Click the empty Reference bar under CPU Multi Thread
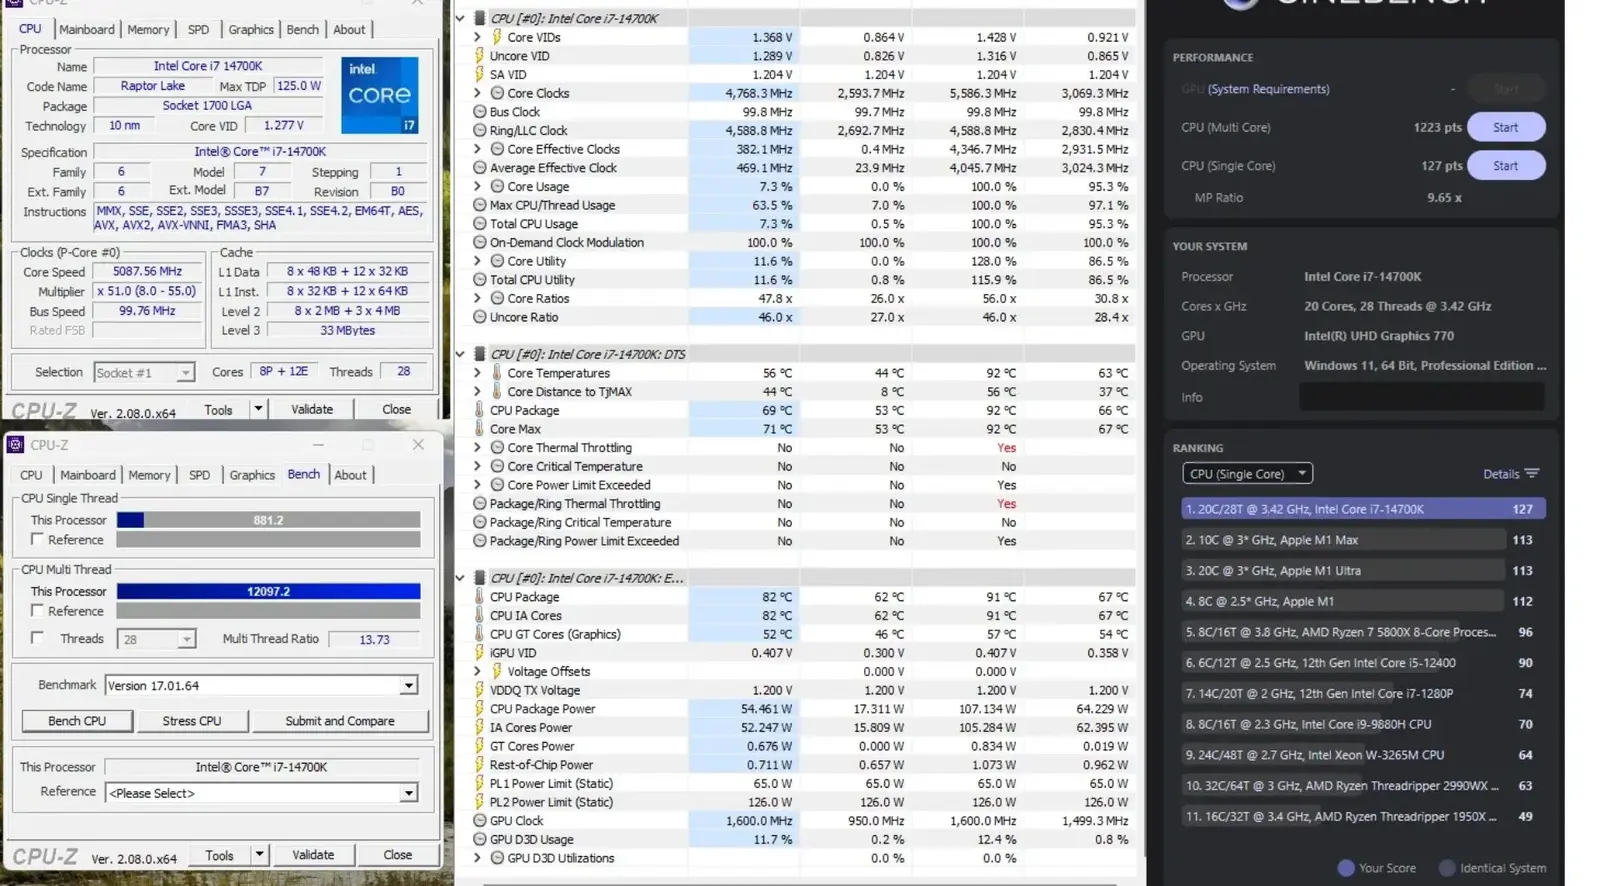1600x886 pixels. (268, 610)
